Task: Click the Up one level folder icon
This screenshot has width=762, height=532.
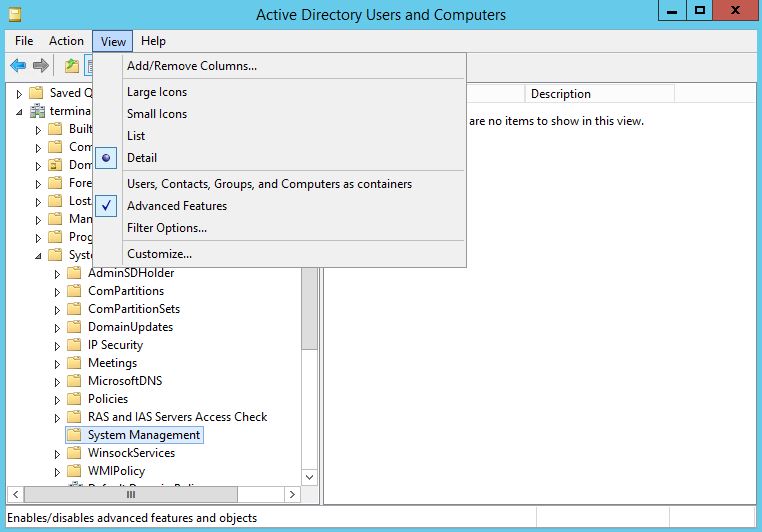Action: [72, 65]
